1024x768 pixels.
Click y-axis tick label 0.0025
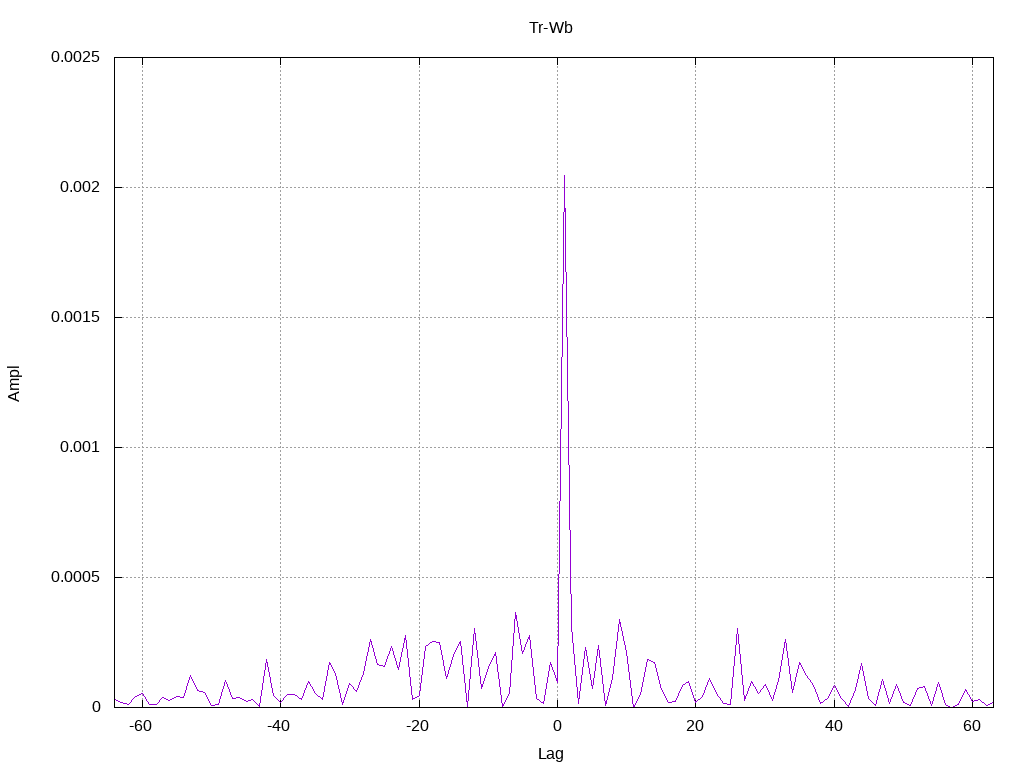click(x=76, y=57)
